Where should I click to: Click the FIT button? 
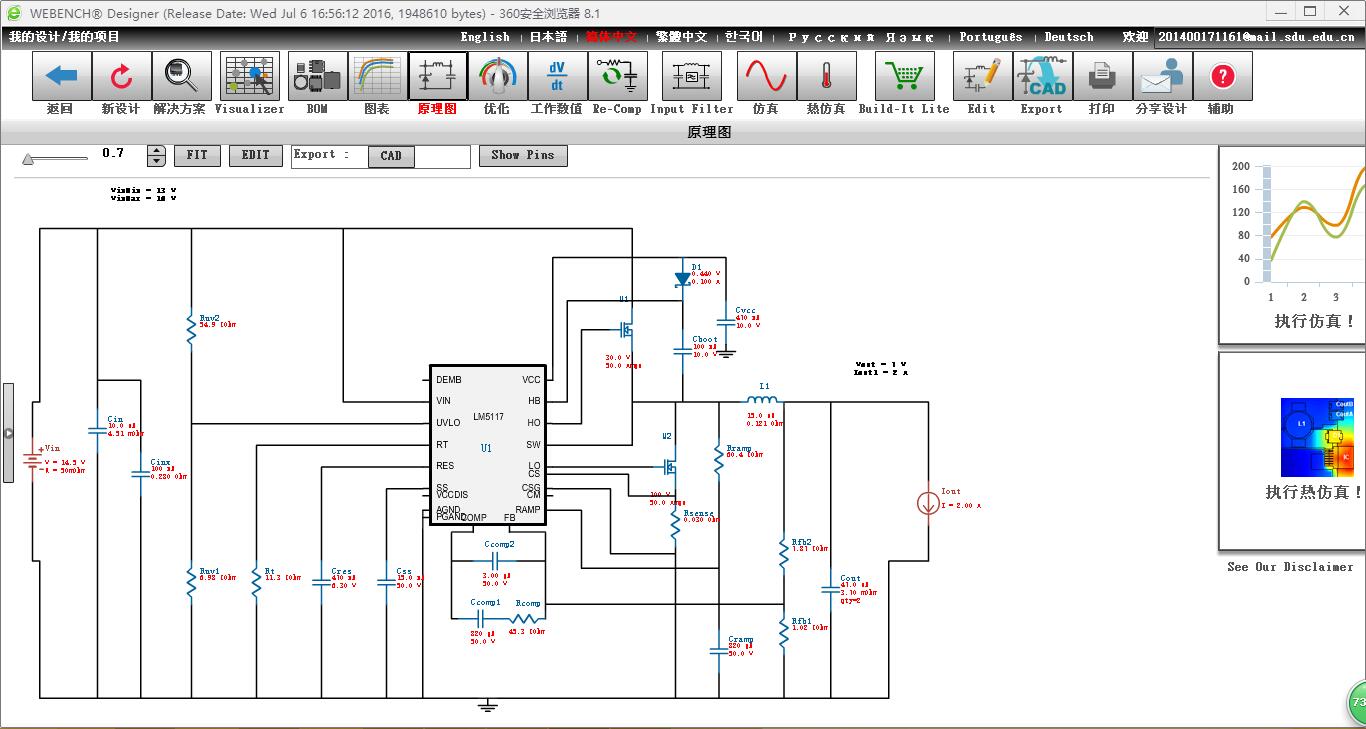(x=197, y=155)
